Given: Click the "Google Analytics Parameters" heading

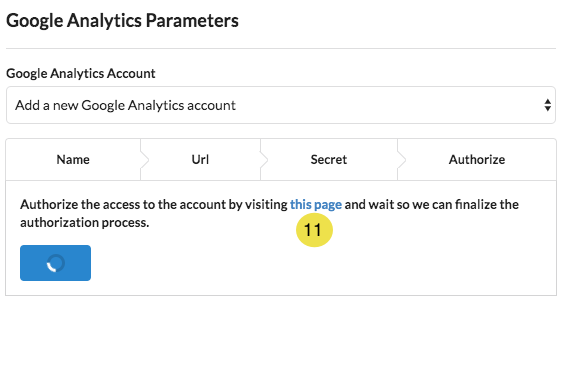Looking at the screenshot, I should [122, 21].
